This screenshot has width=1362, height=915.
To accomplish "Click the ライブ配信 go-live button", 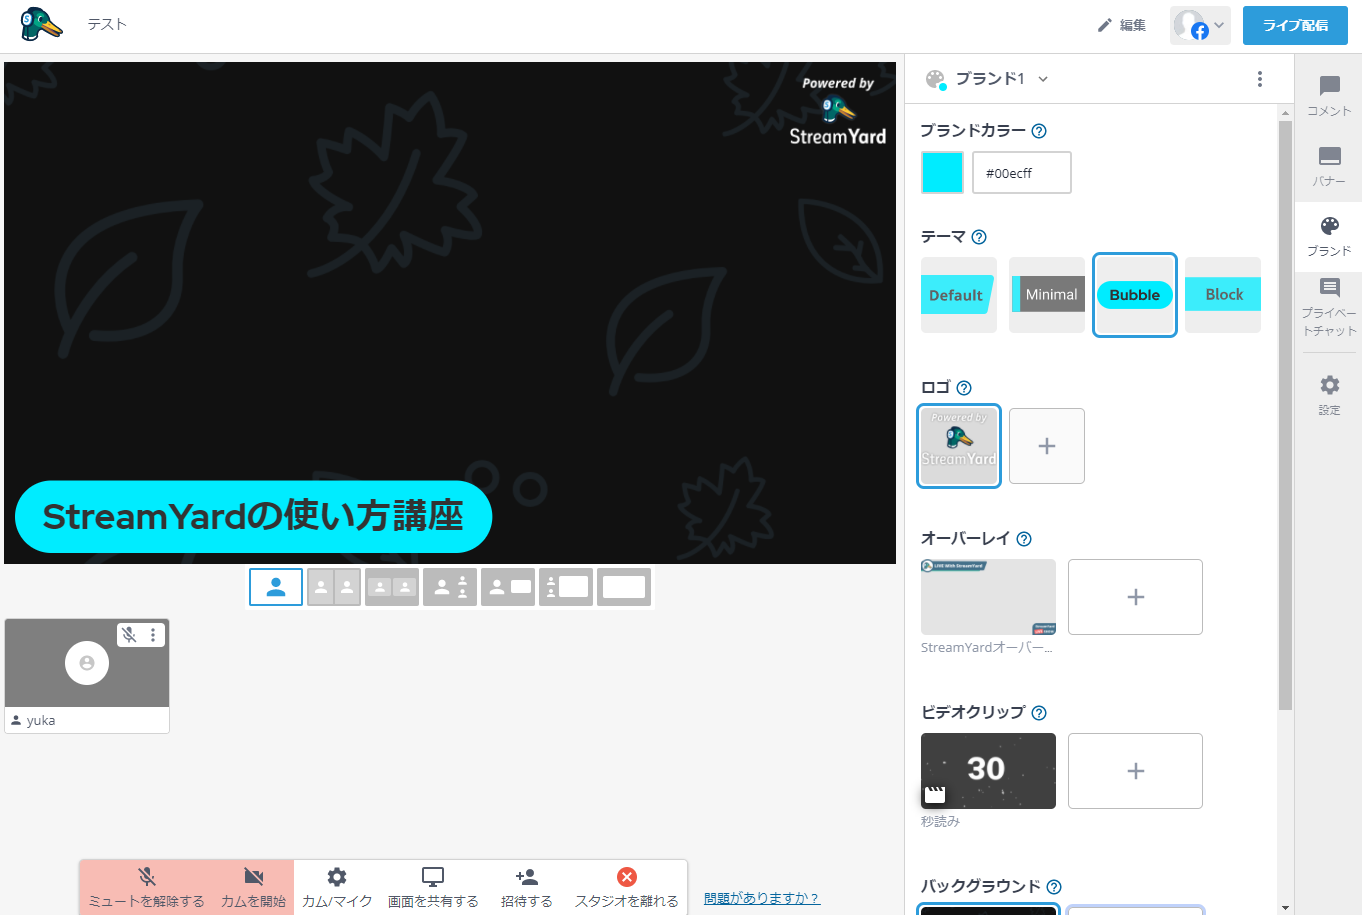I will coord(1295,25).
